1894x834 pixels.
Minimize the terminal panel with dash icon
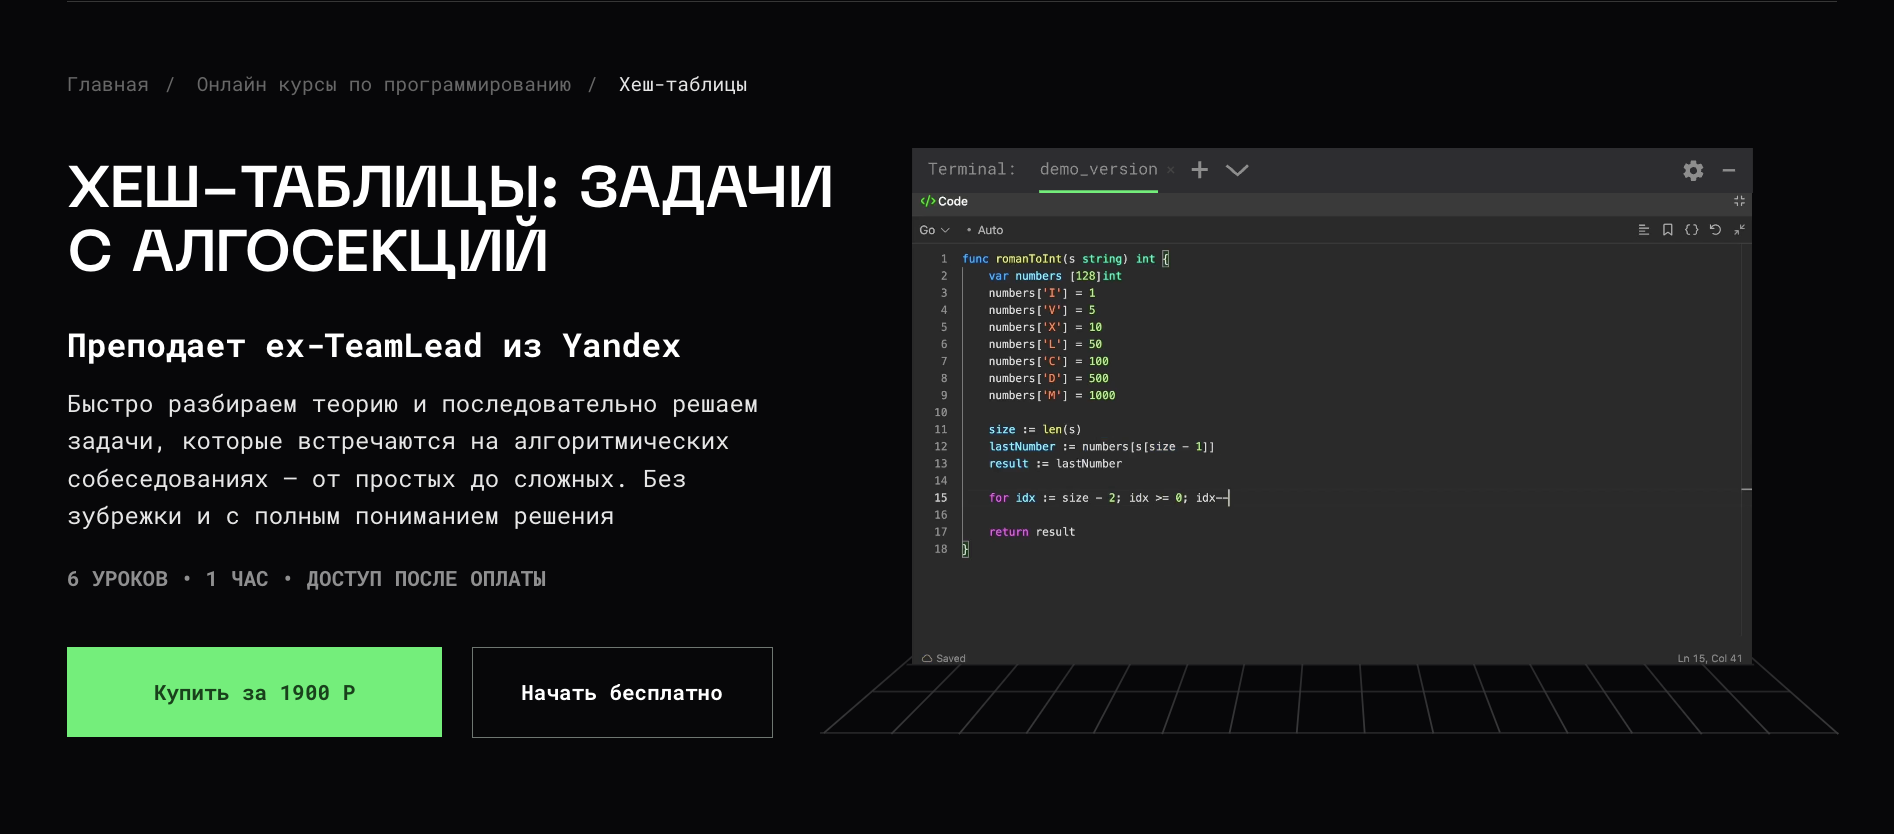pos(1728,171)
